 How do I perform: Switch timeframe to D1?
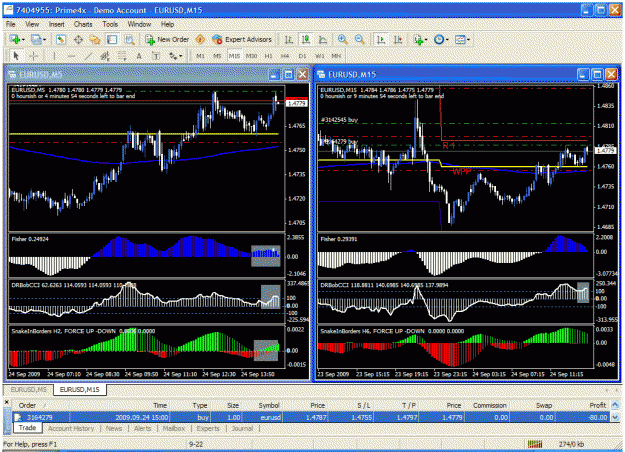click(x=303, y=56)
